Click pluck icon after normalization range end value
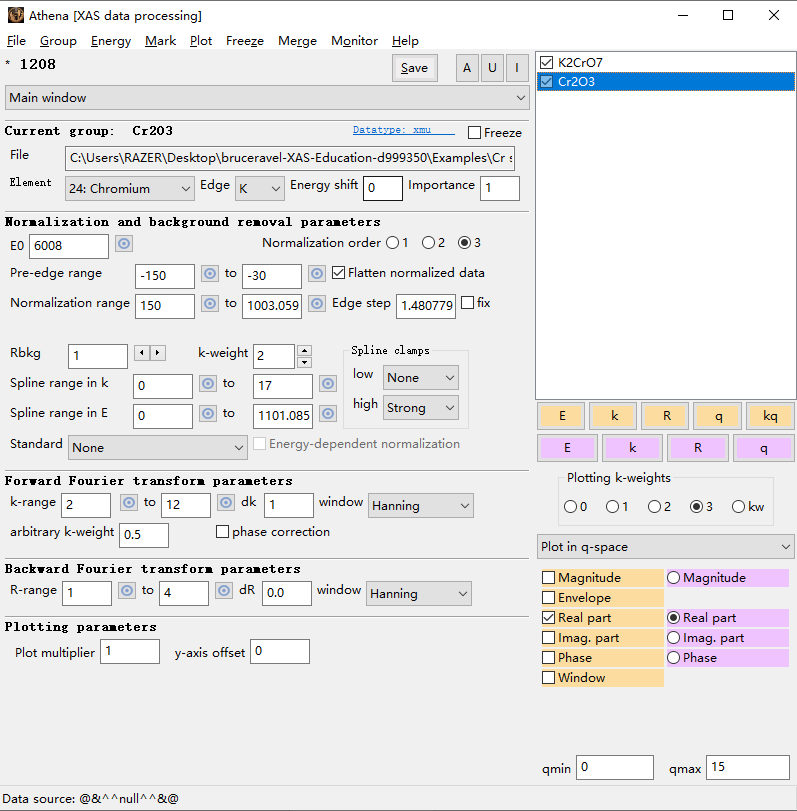The image size is (797, 811). pos(317,304)
